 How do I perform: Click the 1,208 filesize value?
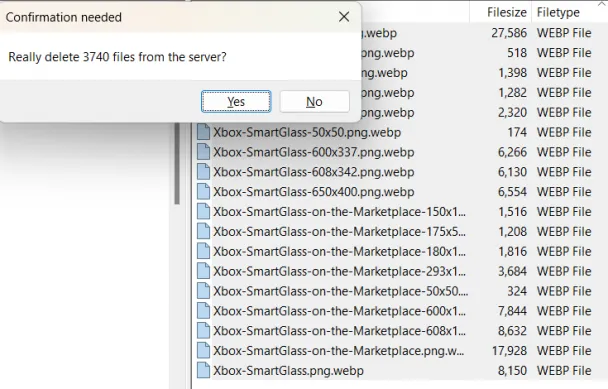[512, 232]
